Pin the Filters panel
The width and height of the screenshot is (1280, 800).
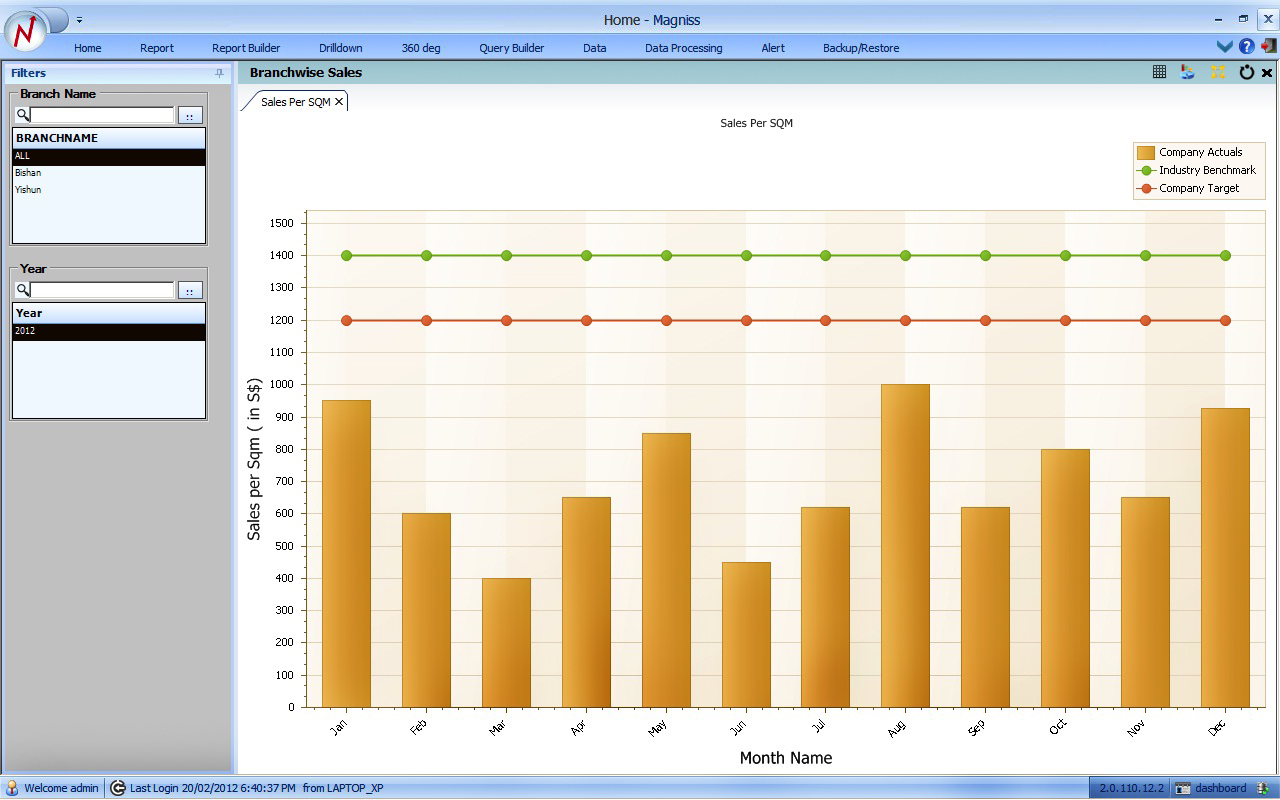coord(219,73)
